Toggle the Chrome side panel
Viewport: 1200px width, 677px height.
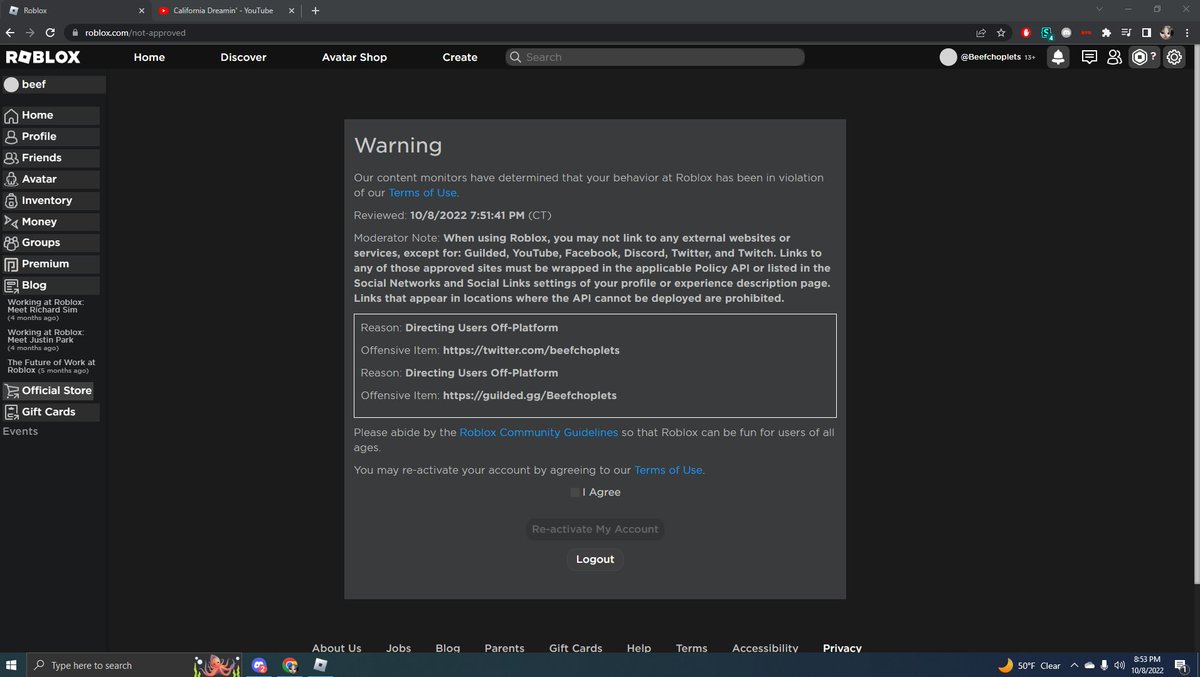[x=1146, y=32]
